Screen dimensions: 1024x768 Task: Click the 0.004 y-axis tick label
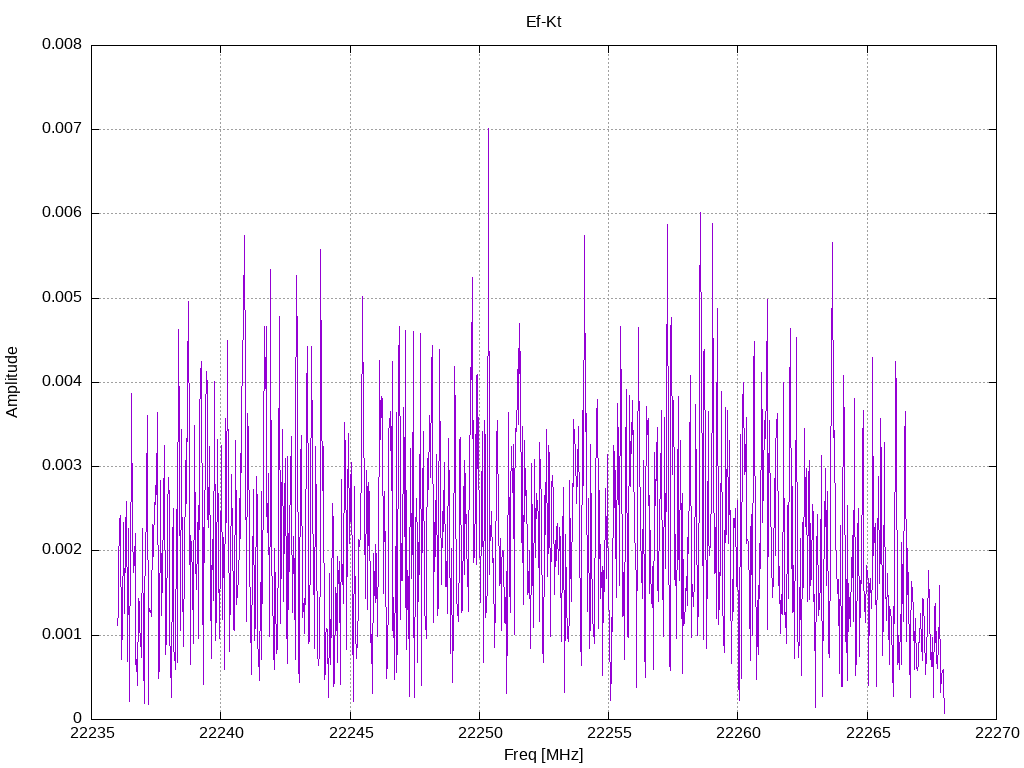(x=61, y=382)
